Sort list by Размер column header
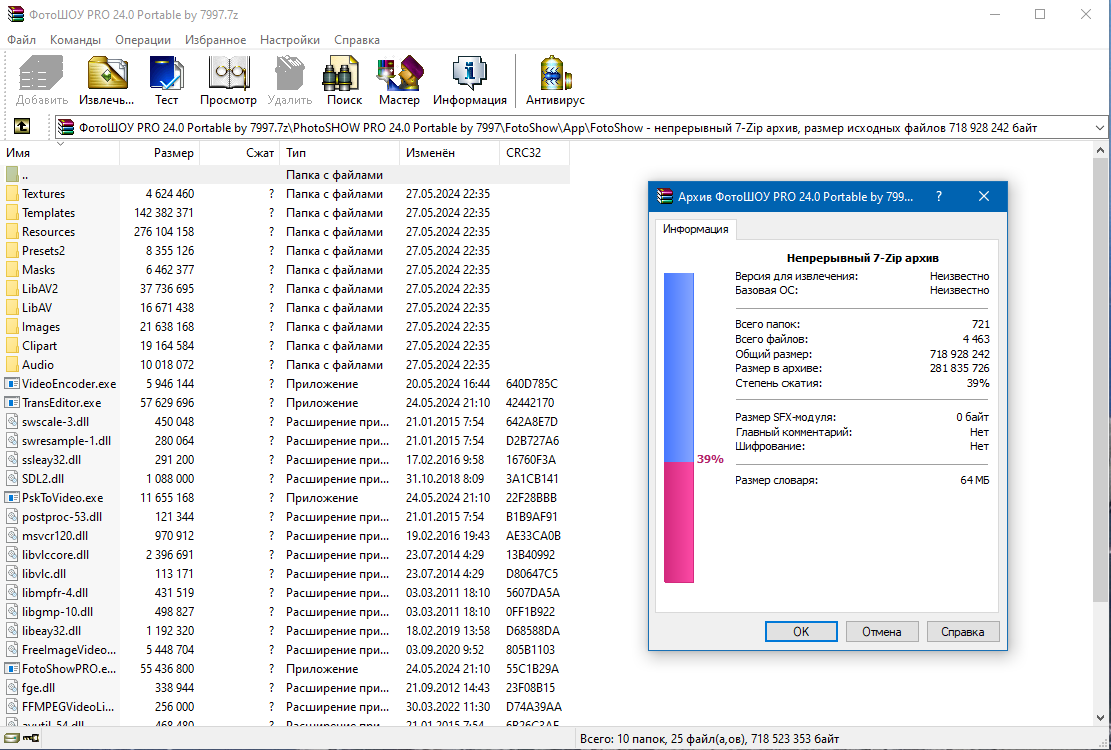This screenshot has width=1111, height=750. click(x=160, y=153)
